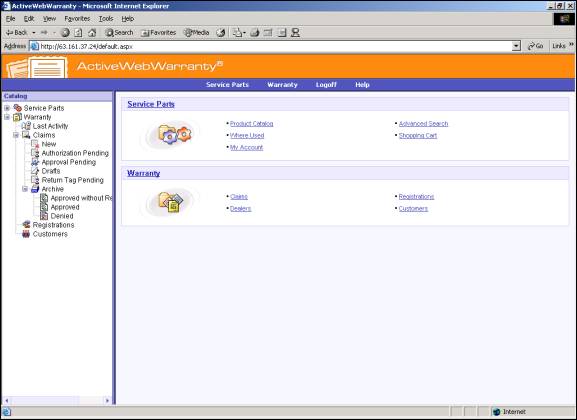Viewport: 577px width, 420px height.
Task: Collapse the Archive tree node
Action: coord(25,189)
